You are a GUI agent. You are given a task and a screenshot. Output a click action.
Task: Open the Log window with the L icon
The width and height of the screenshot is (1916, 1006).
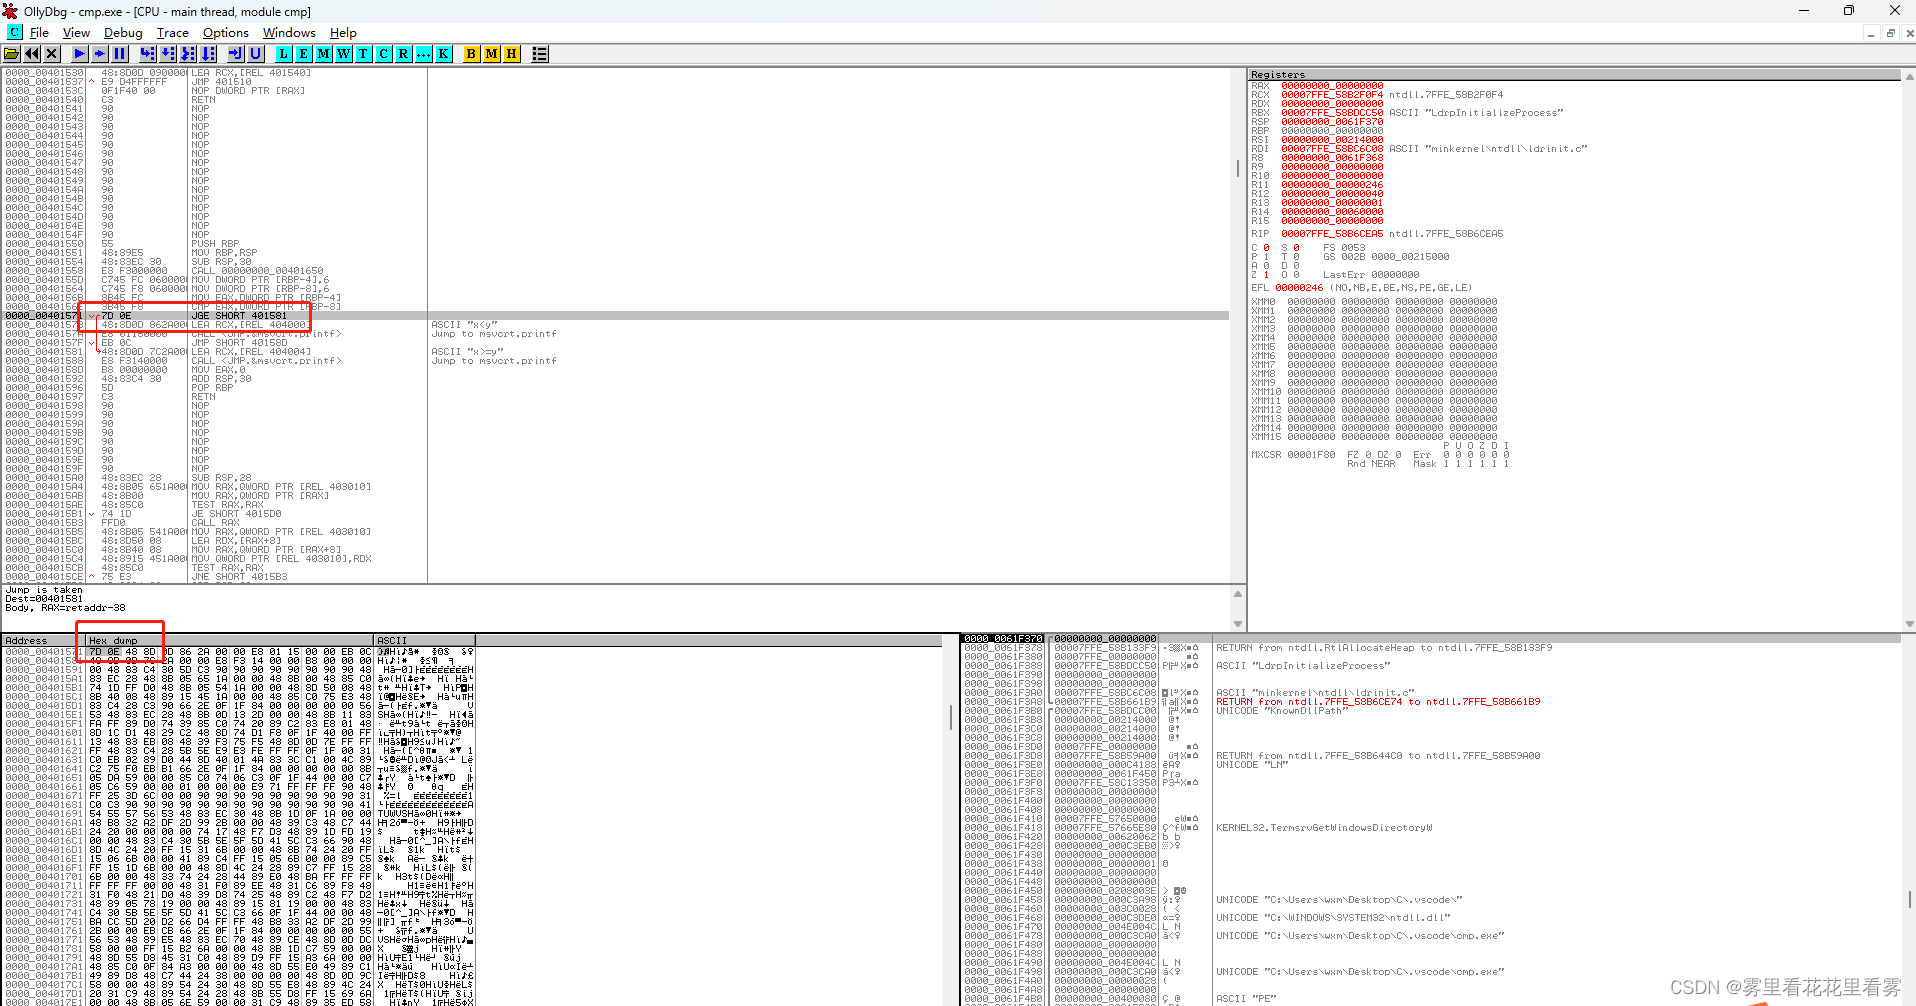pyautogui.click(x=284, y=54)
